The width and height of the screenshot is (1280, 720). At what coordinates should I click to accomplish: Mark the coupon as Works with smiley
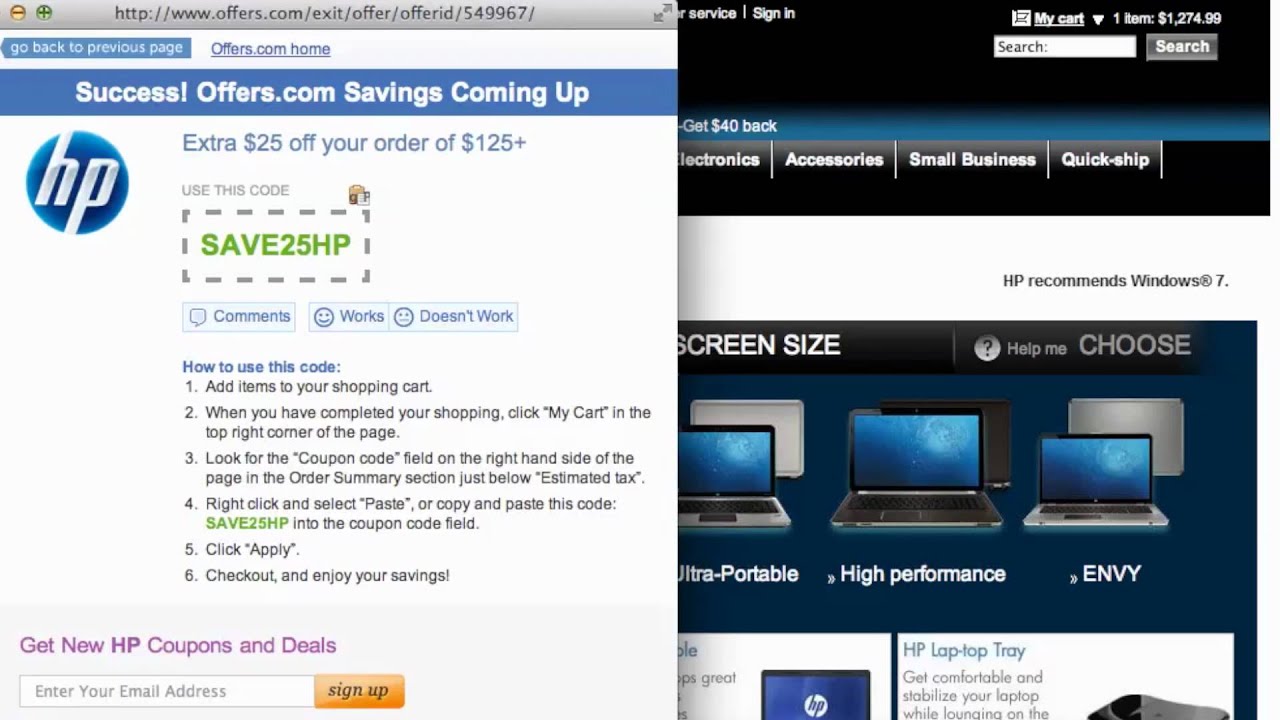coord(349,317)
